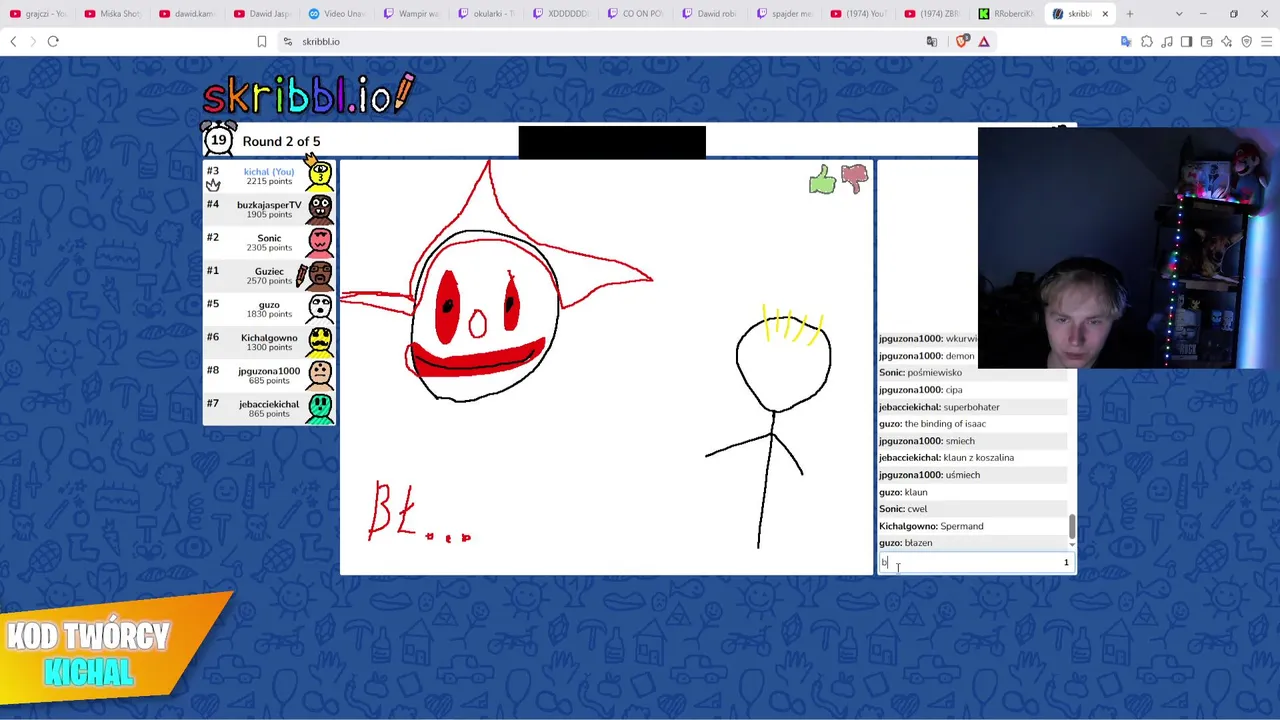Go forward in browser history
Screen dimensions: 1280x720
coord(33,41)
